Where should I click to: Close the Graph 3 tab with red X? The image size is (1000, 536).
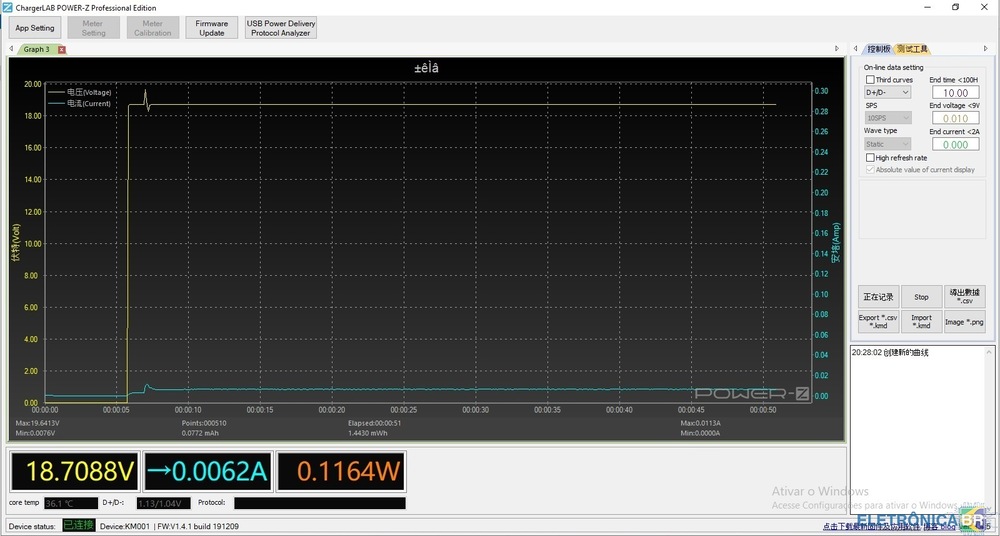61,49
